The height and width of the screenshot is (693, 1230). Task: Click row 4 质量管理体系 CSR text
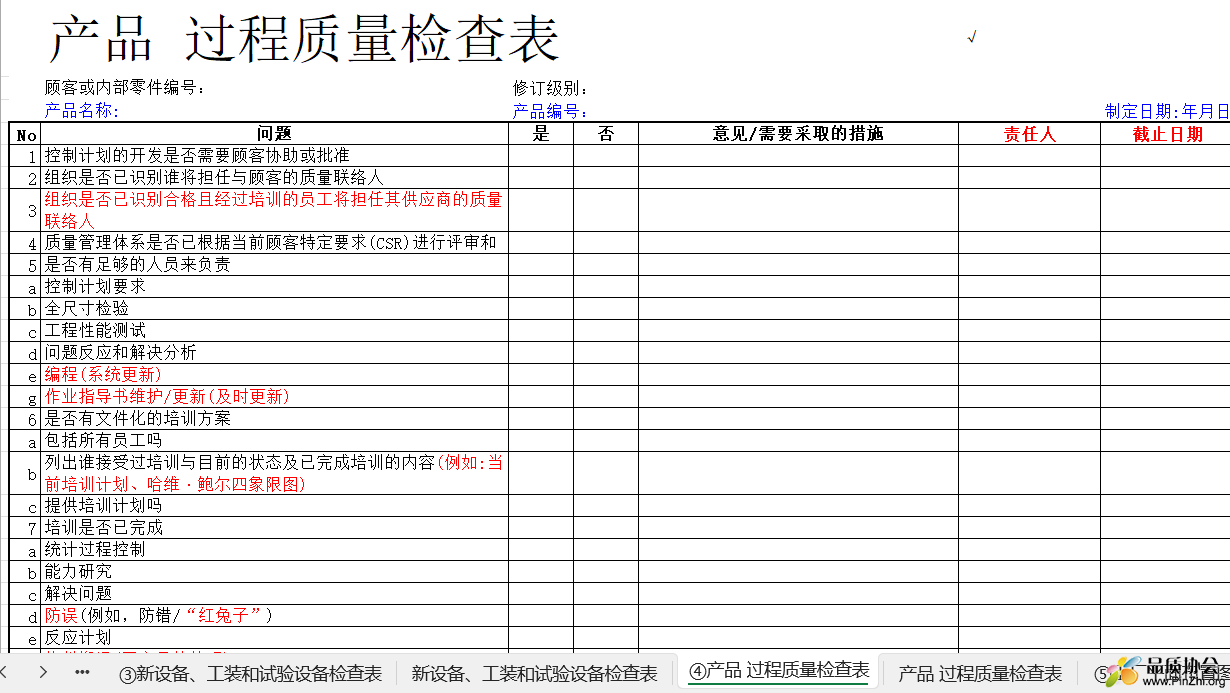point(275,243)
